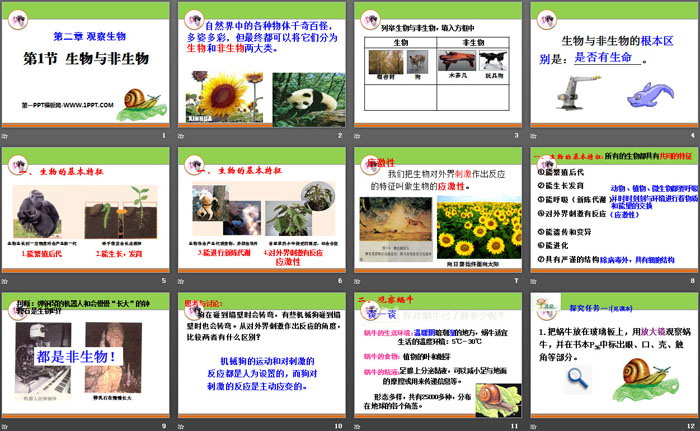Select slide 4 thumbnail about 是否有生命
This screenshot has width=700, height=431.
(x=614, y=64)
